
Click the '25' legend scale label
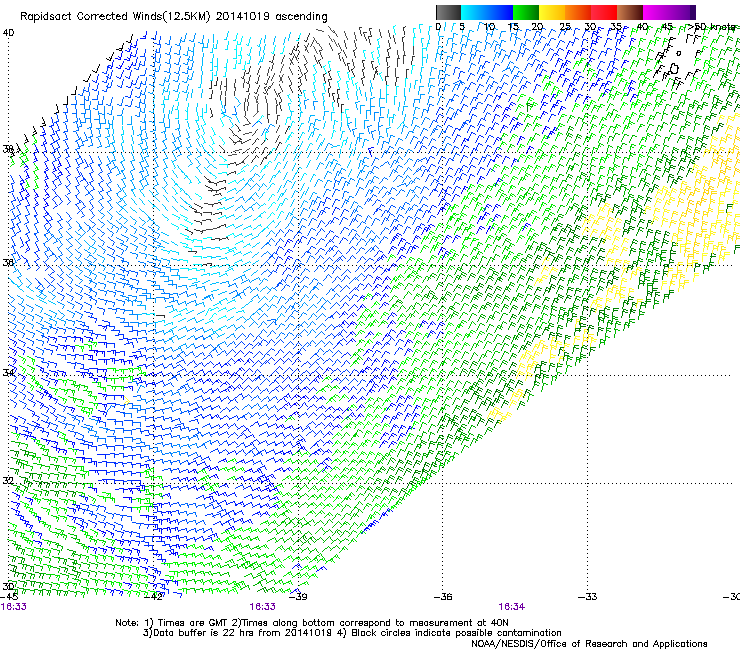tap(564, 27)
